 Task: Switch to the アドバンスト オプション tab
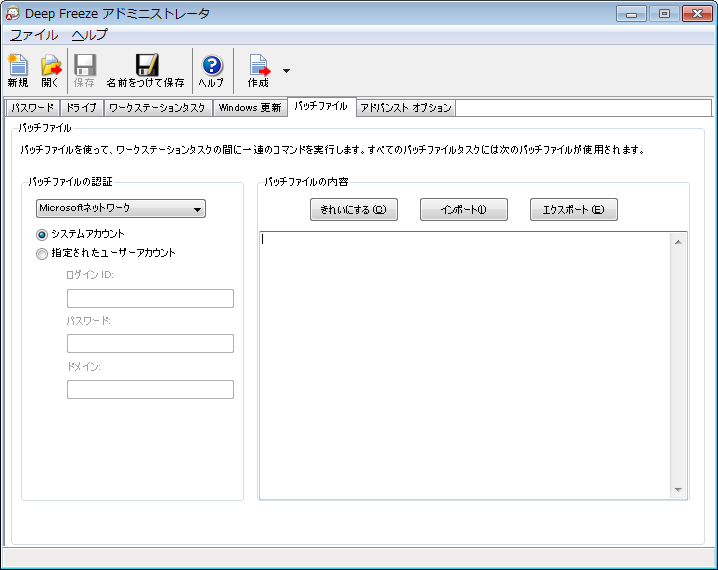(x=406, y=108)
